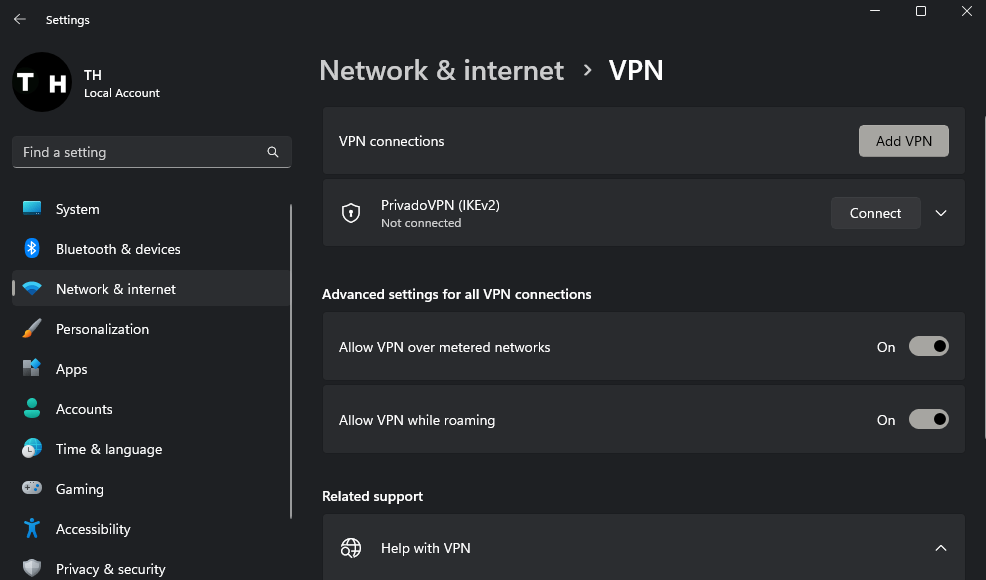Click the back arrow in title bar
This screenshot has width=986, height=580.
click(20, 19)
